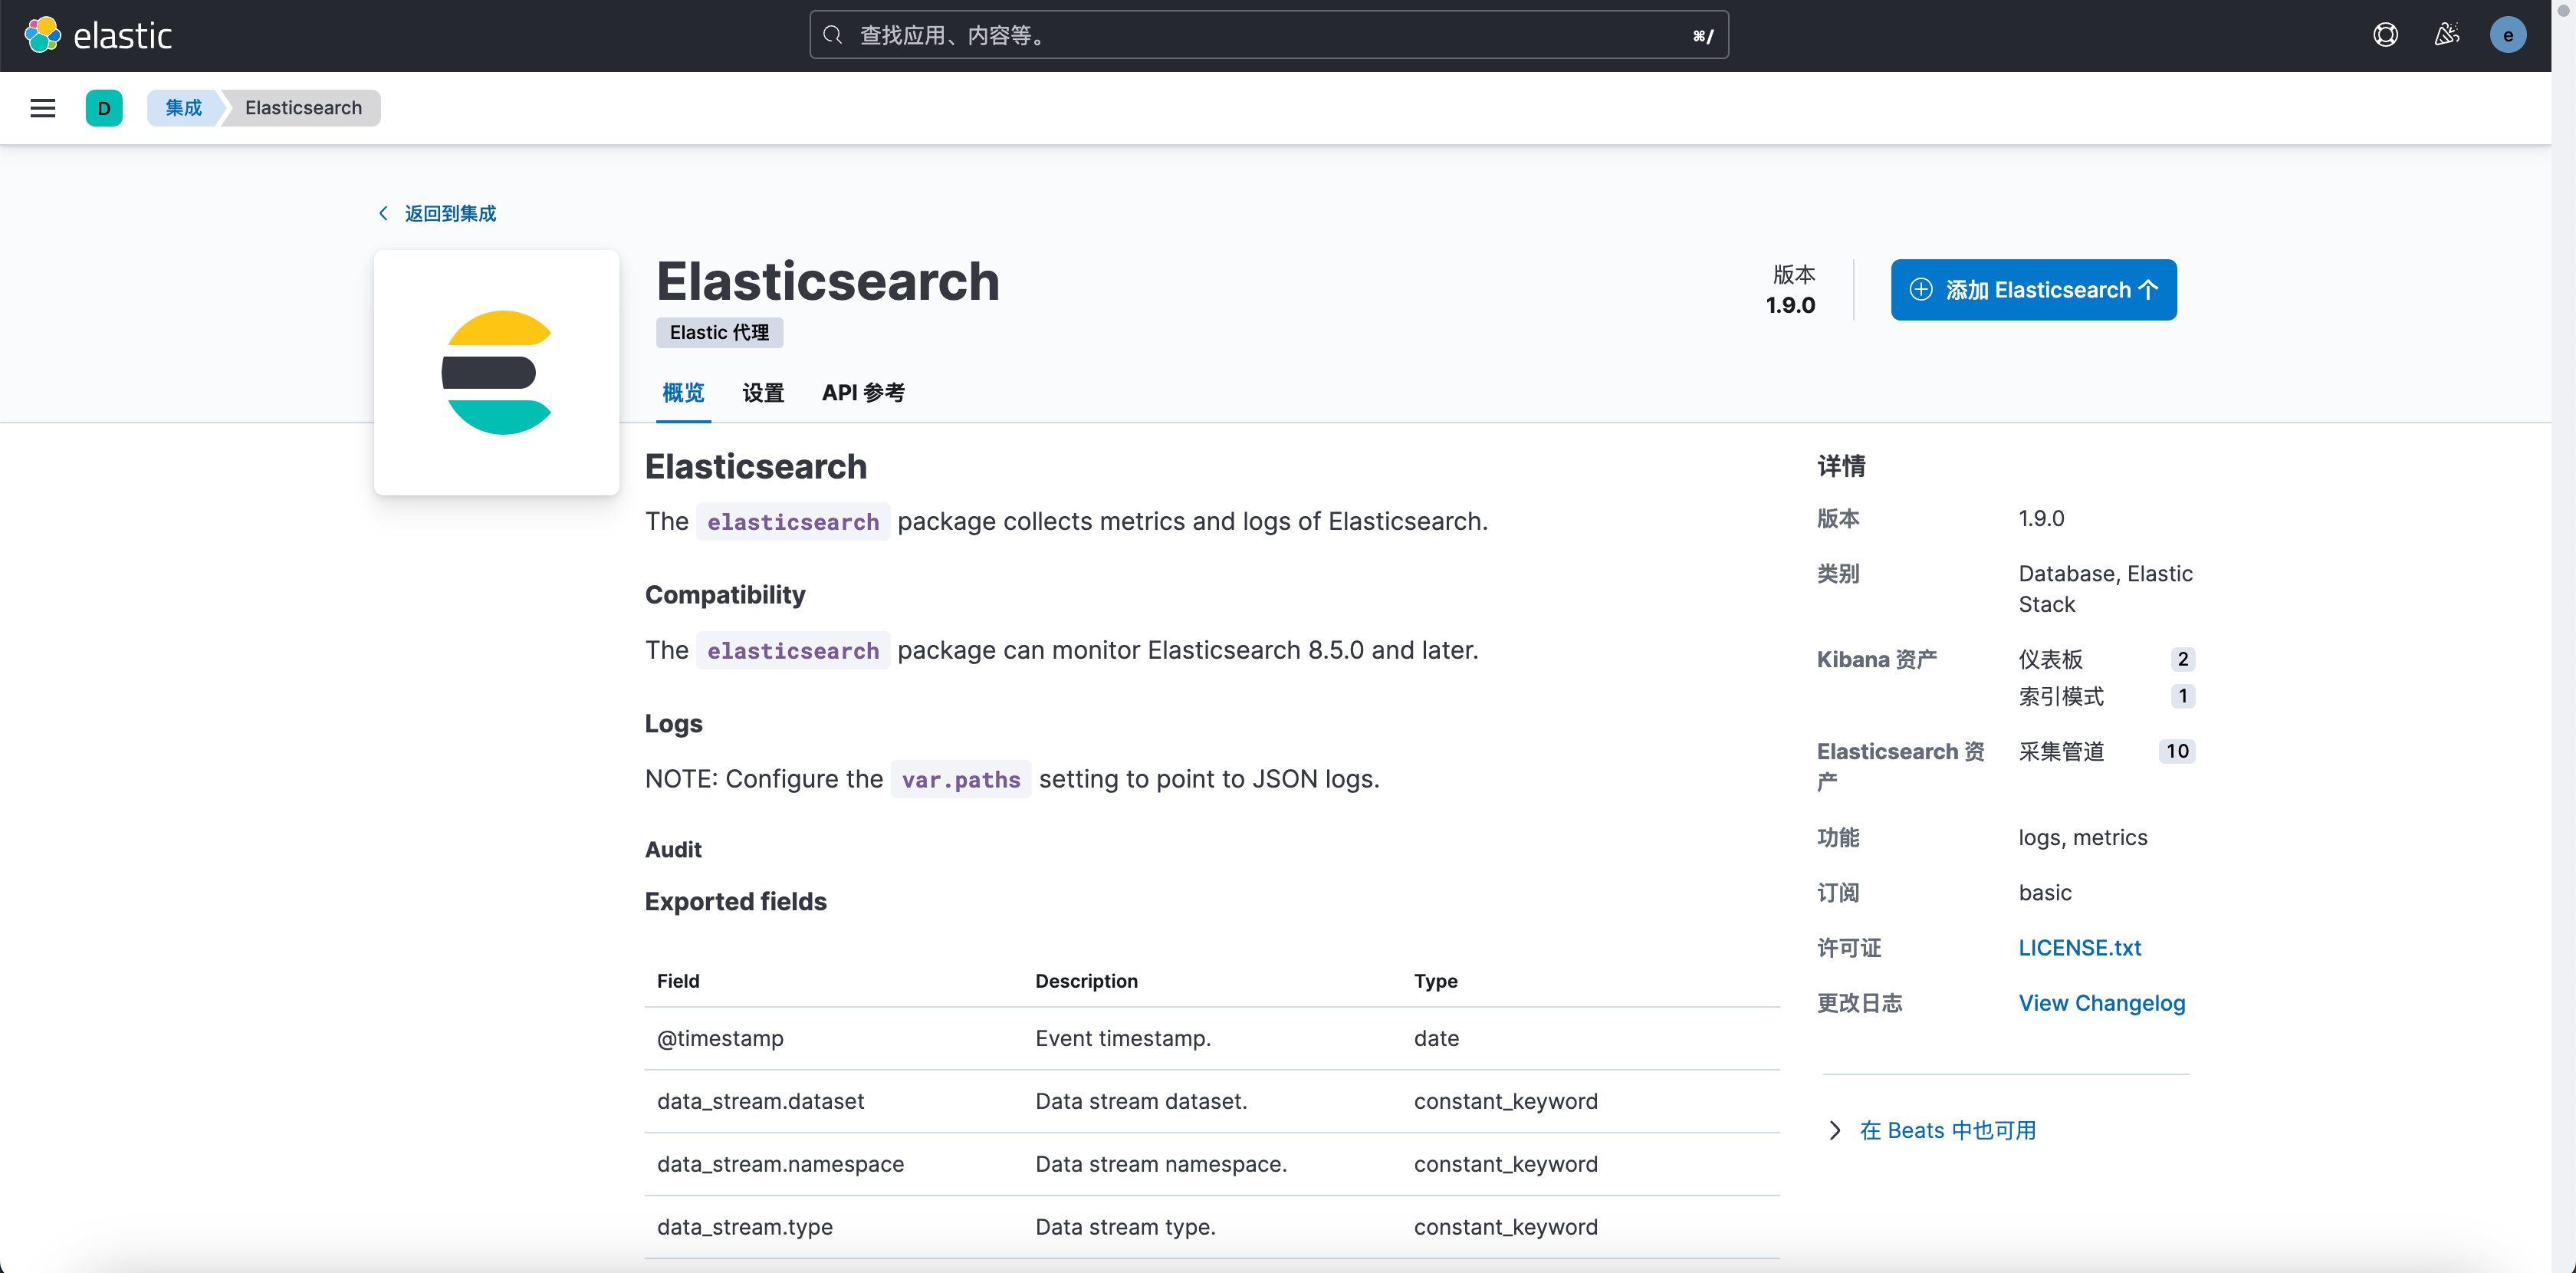
Task: Select the 概览 tab
Action: tap(683, 393)
